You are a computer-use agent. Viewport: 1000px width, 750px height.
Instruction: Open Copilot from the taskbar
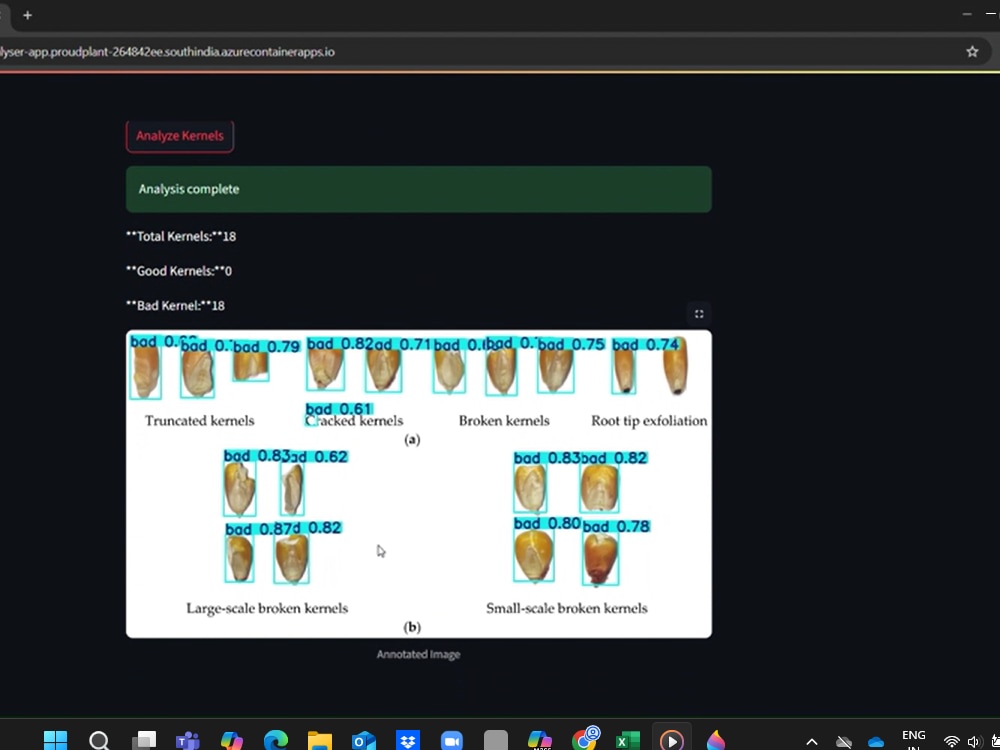tap(232, 741)
